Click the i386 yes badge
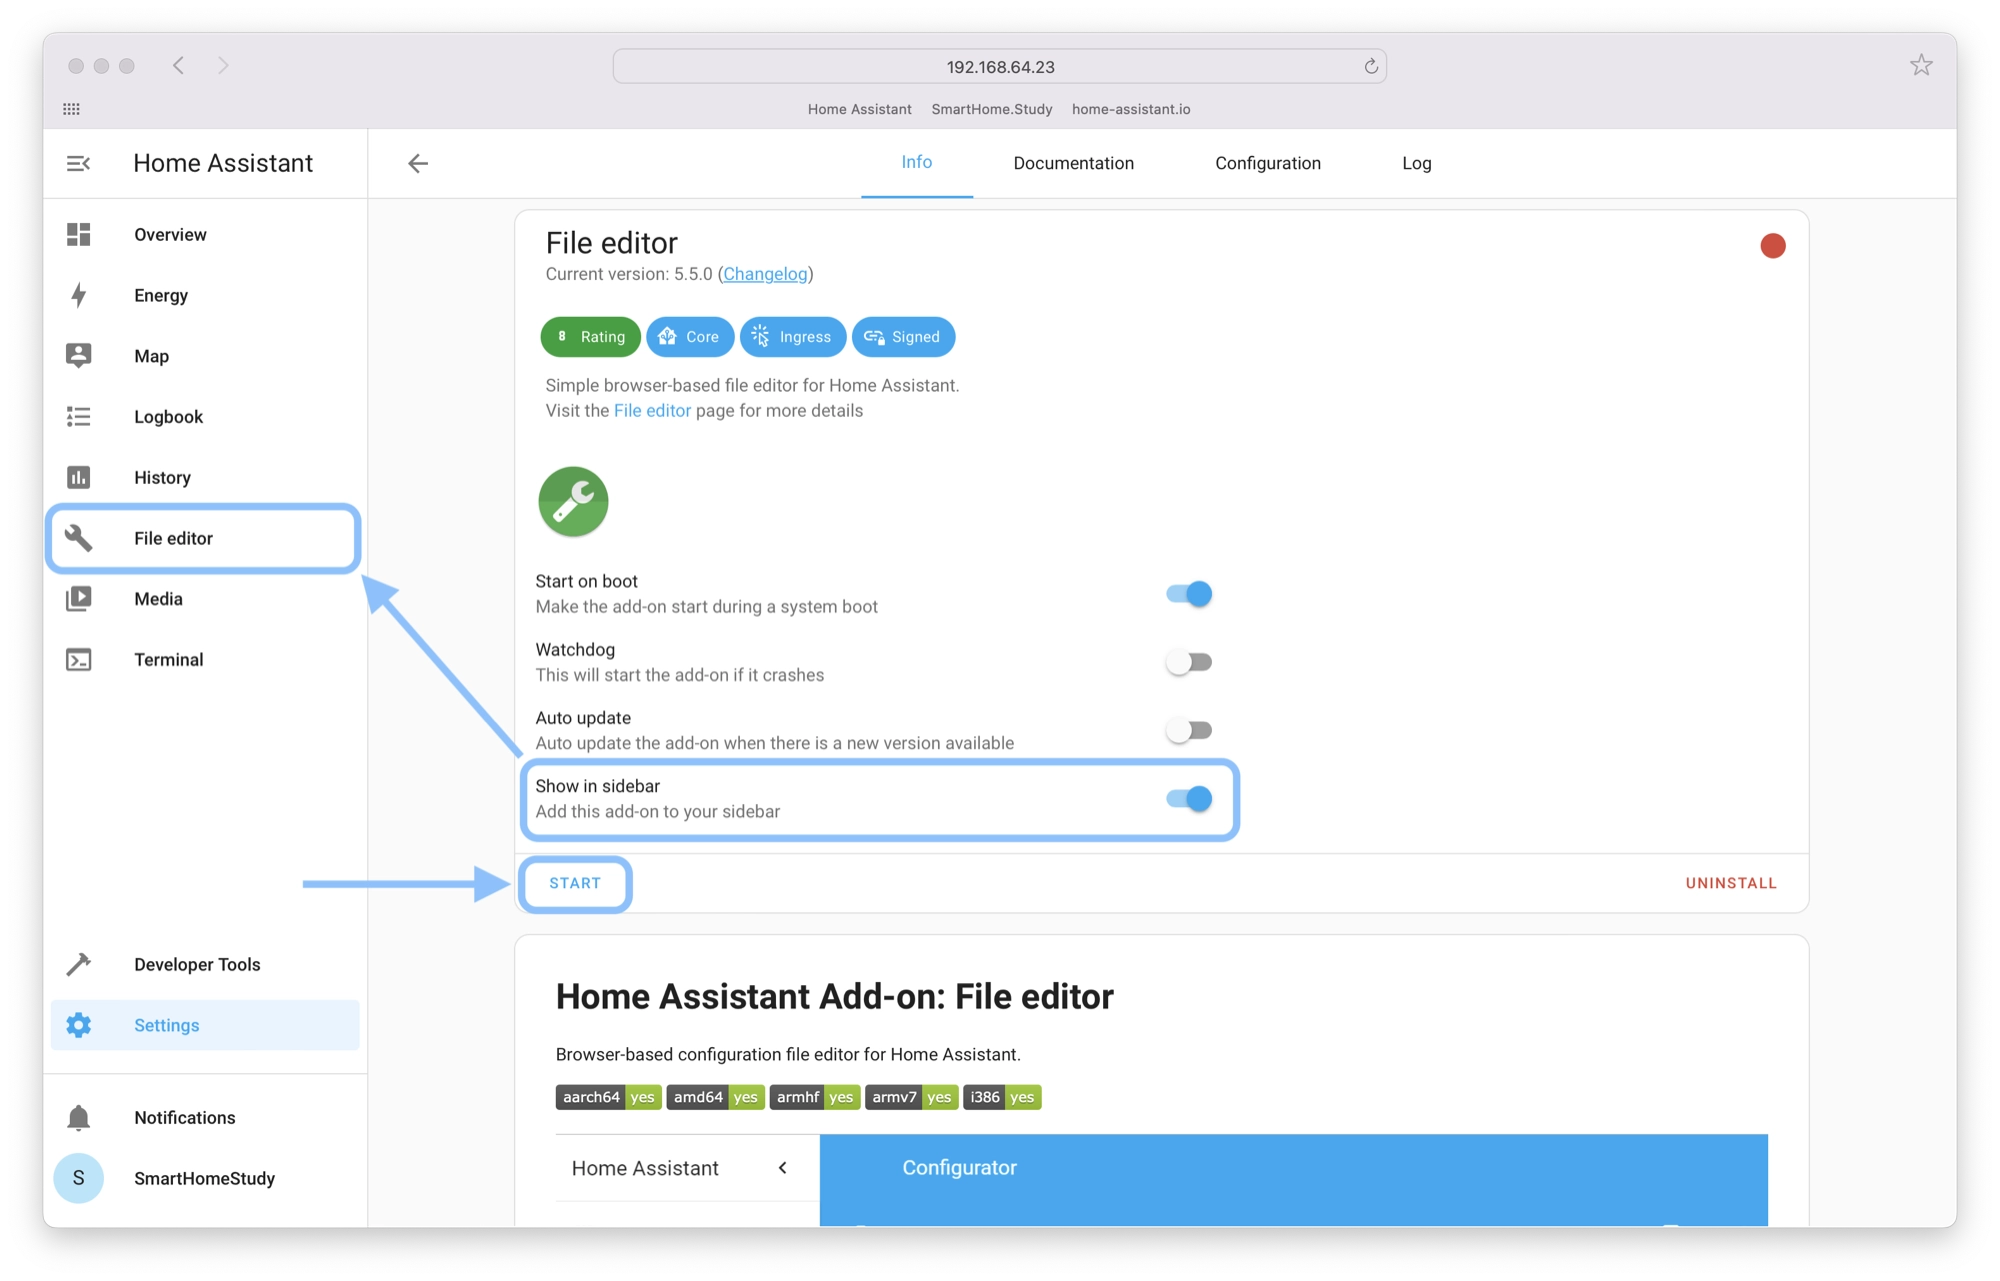Screen dimensions: 2000x1281 pyautogui.click(x=1002, y=1097)
